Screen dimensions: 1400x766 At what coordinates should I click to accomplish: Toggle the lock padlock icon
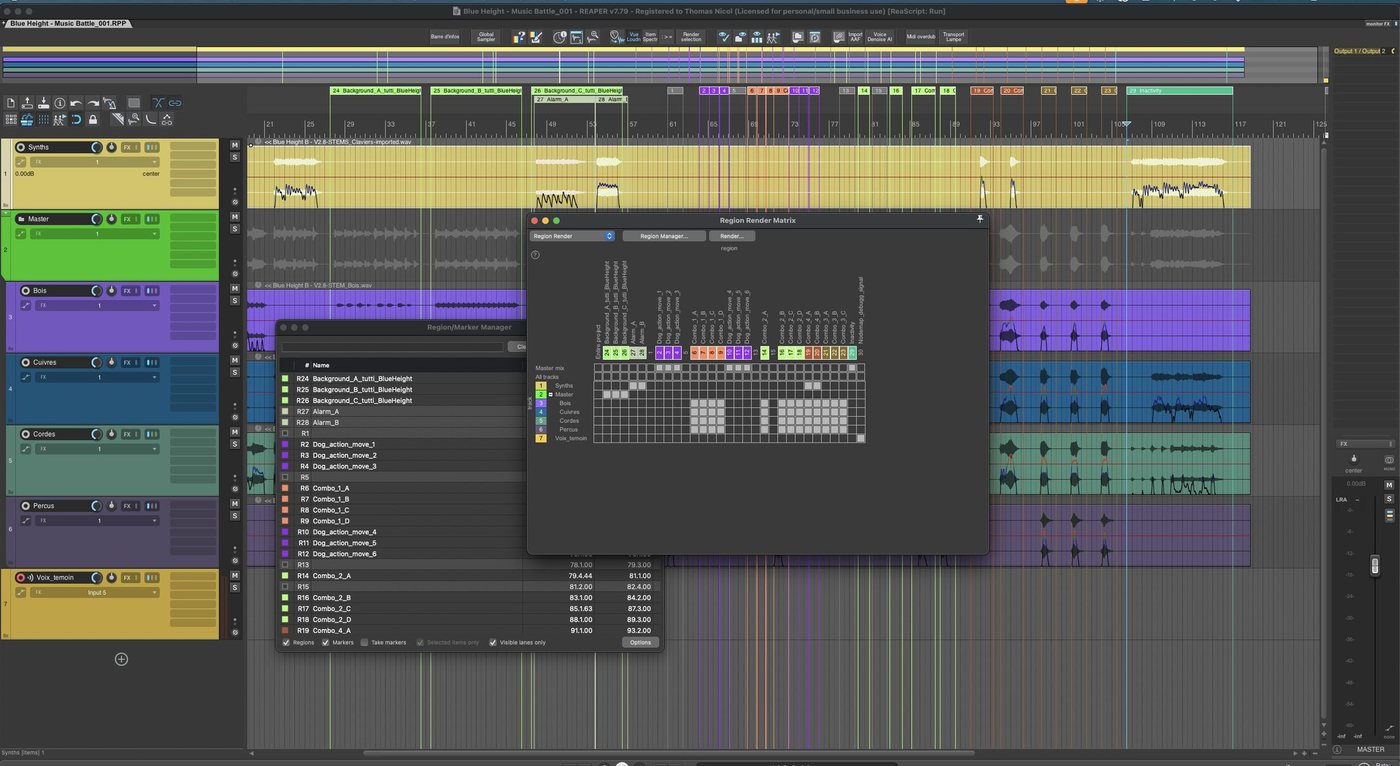coord(93,119)
